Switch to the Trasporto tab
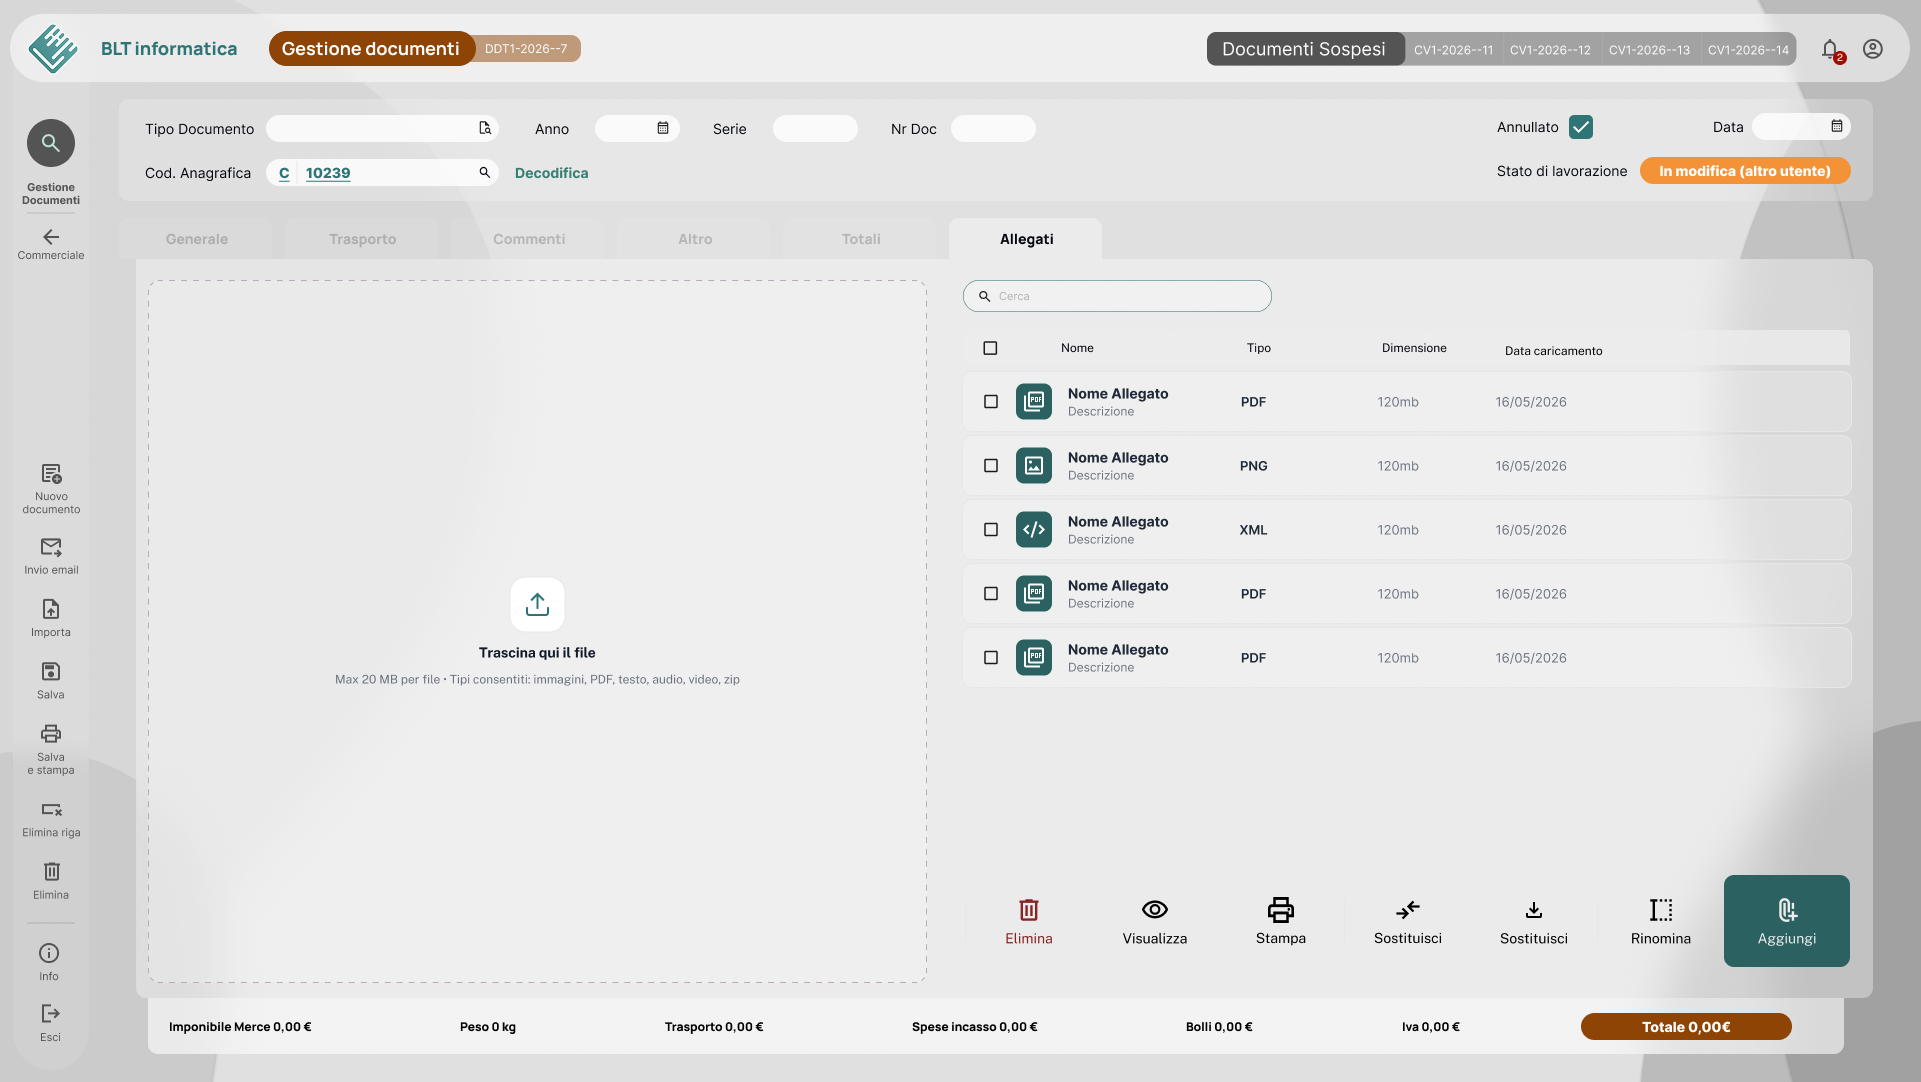This screenshot has width=1921, height=1082. coord(363,239)
